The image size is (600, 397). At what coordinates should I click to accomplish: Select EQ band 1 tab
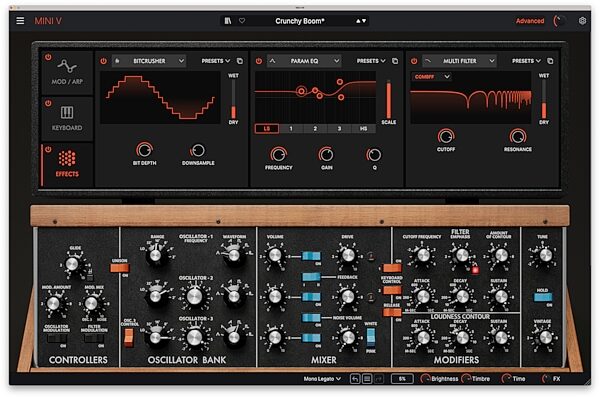[291, 129]
